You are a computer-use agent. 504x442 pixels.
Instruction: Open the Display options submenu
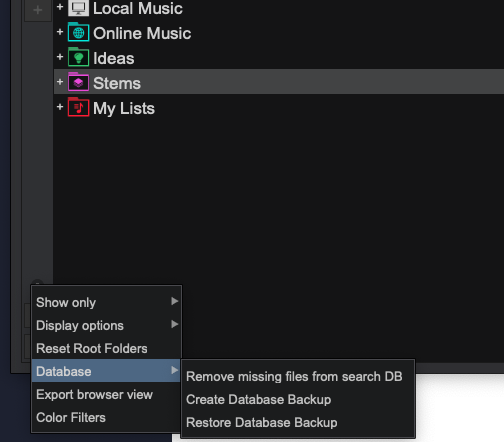(106, 325)
